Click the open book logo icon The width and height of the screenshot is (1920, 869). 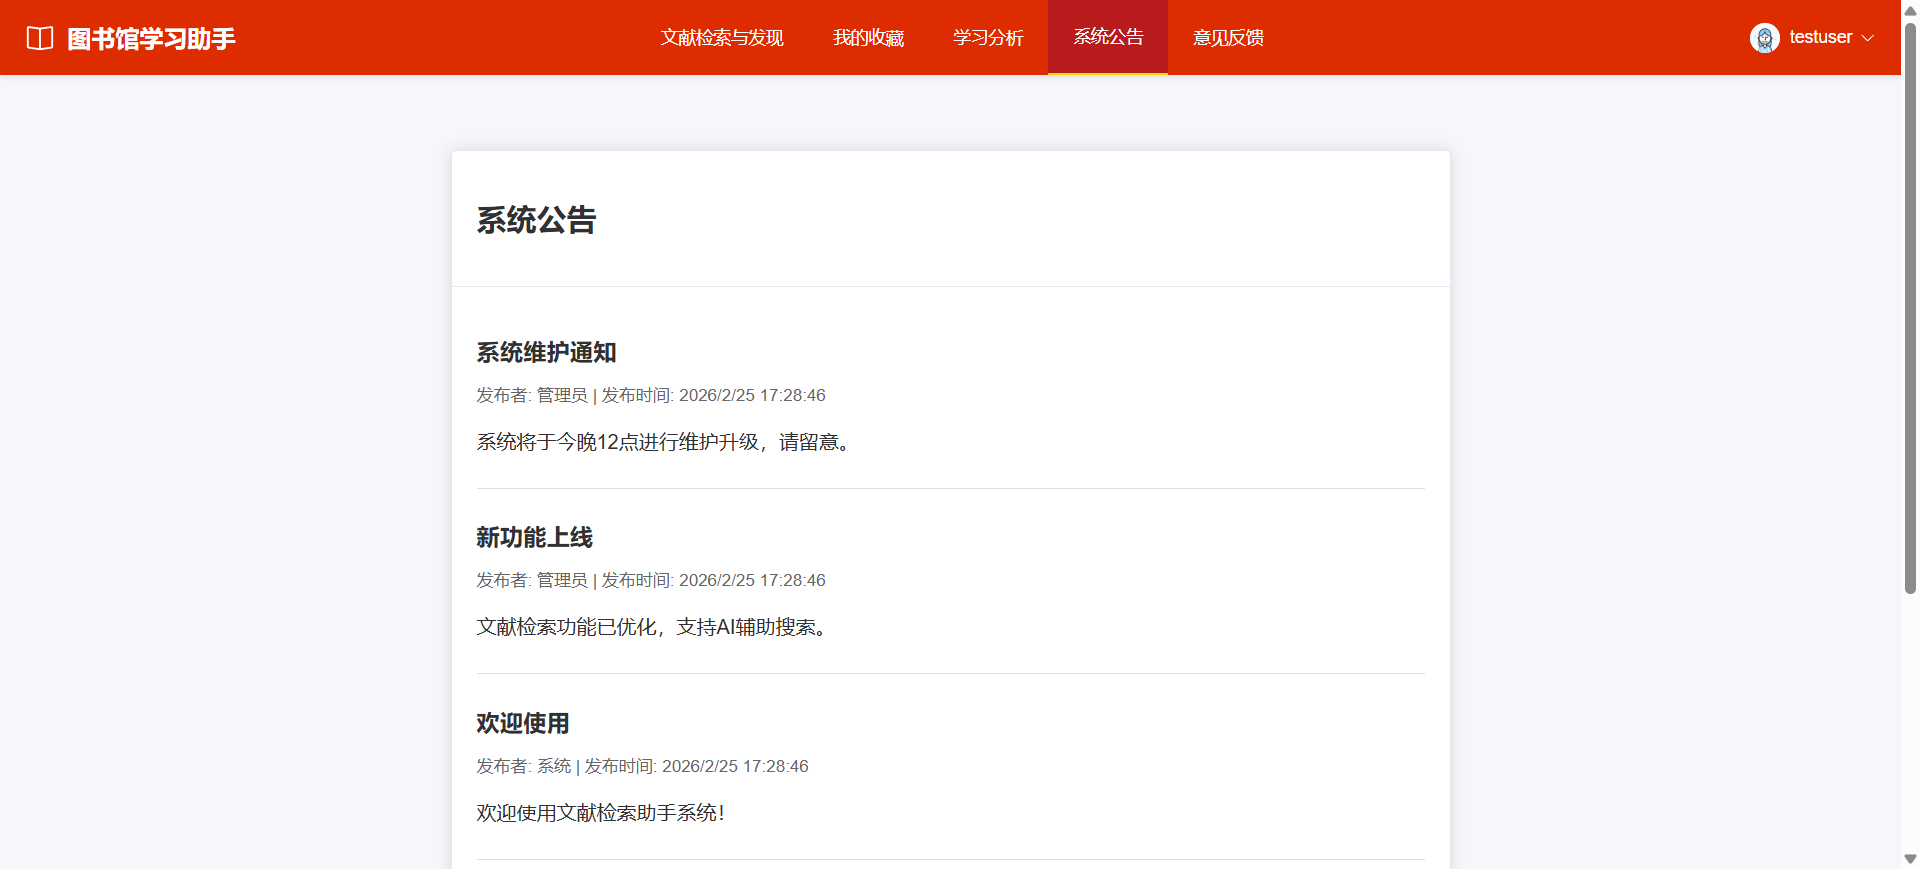pyautogui.click(x=40, y=38)
